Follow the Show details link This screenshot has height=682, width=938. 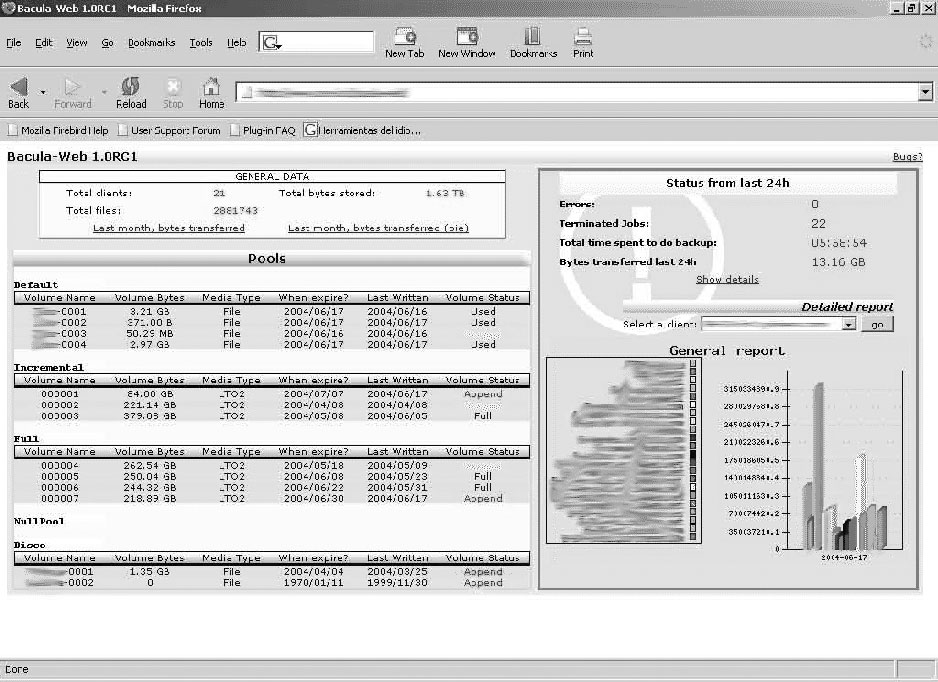point(727,279)
